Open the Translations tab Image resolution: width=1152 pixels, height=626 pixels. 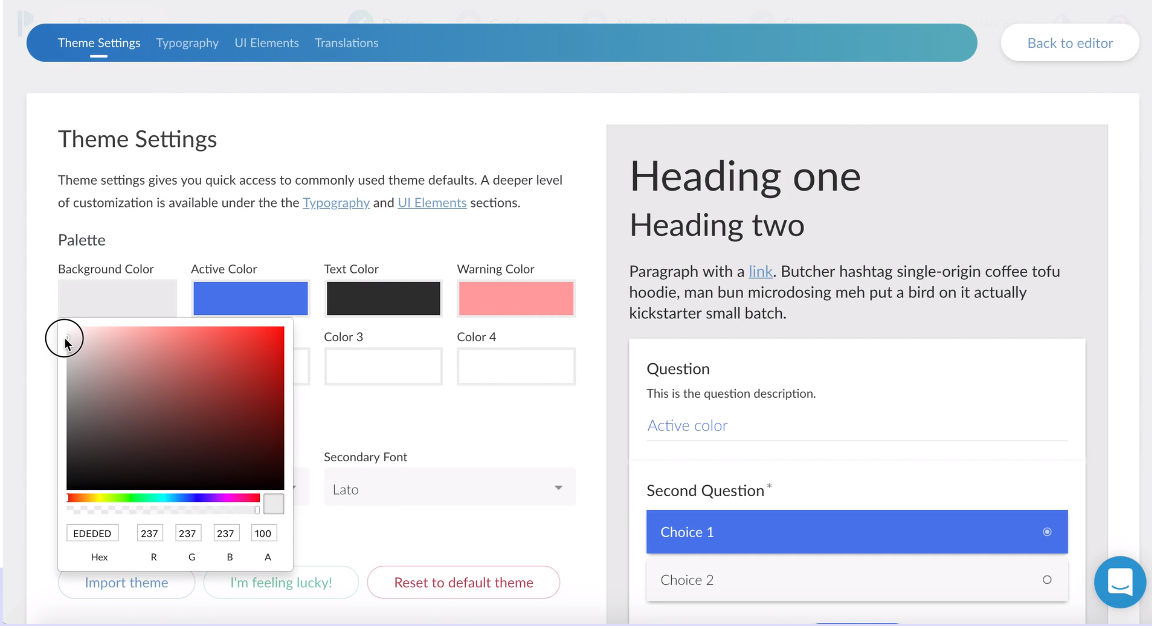pos(347,43)
